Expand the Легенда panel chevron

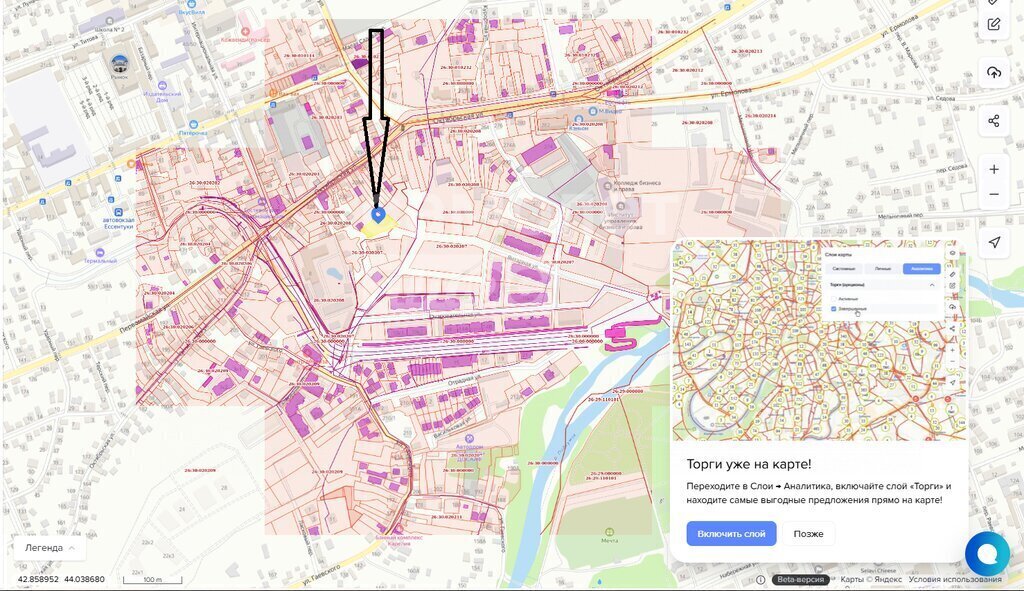(x=72, y=548)
